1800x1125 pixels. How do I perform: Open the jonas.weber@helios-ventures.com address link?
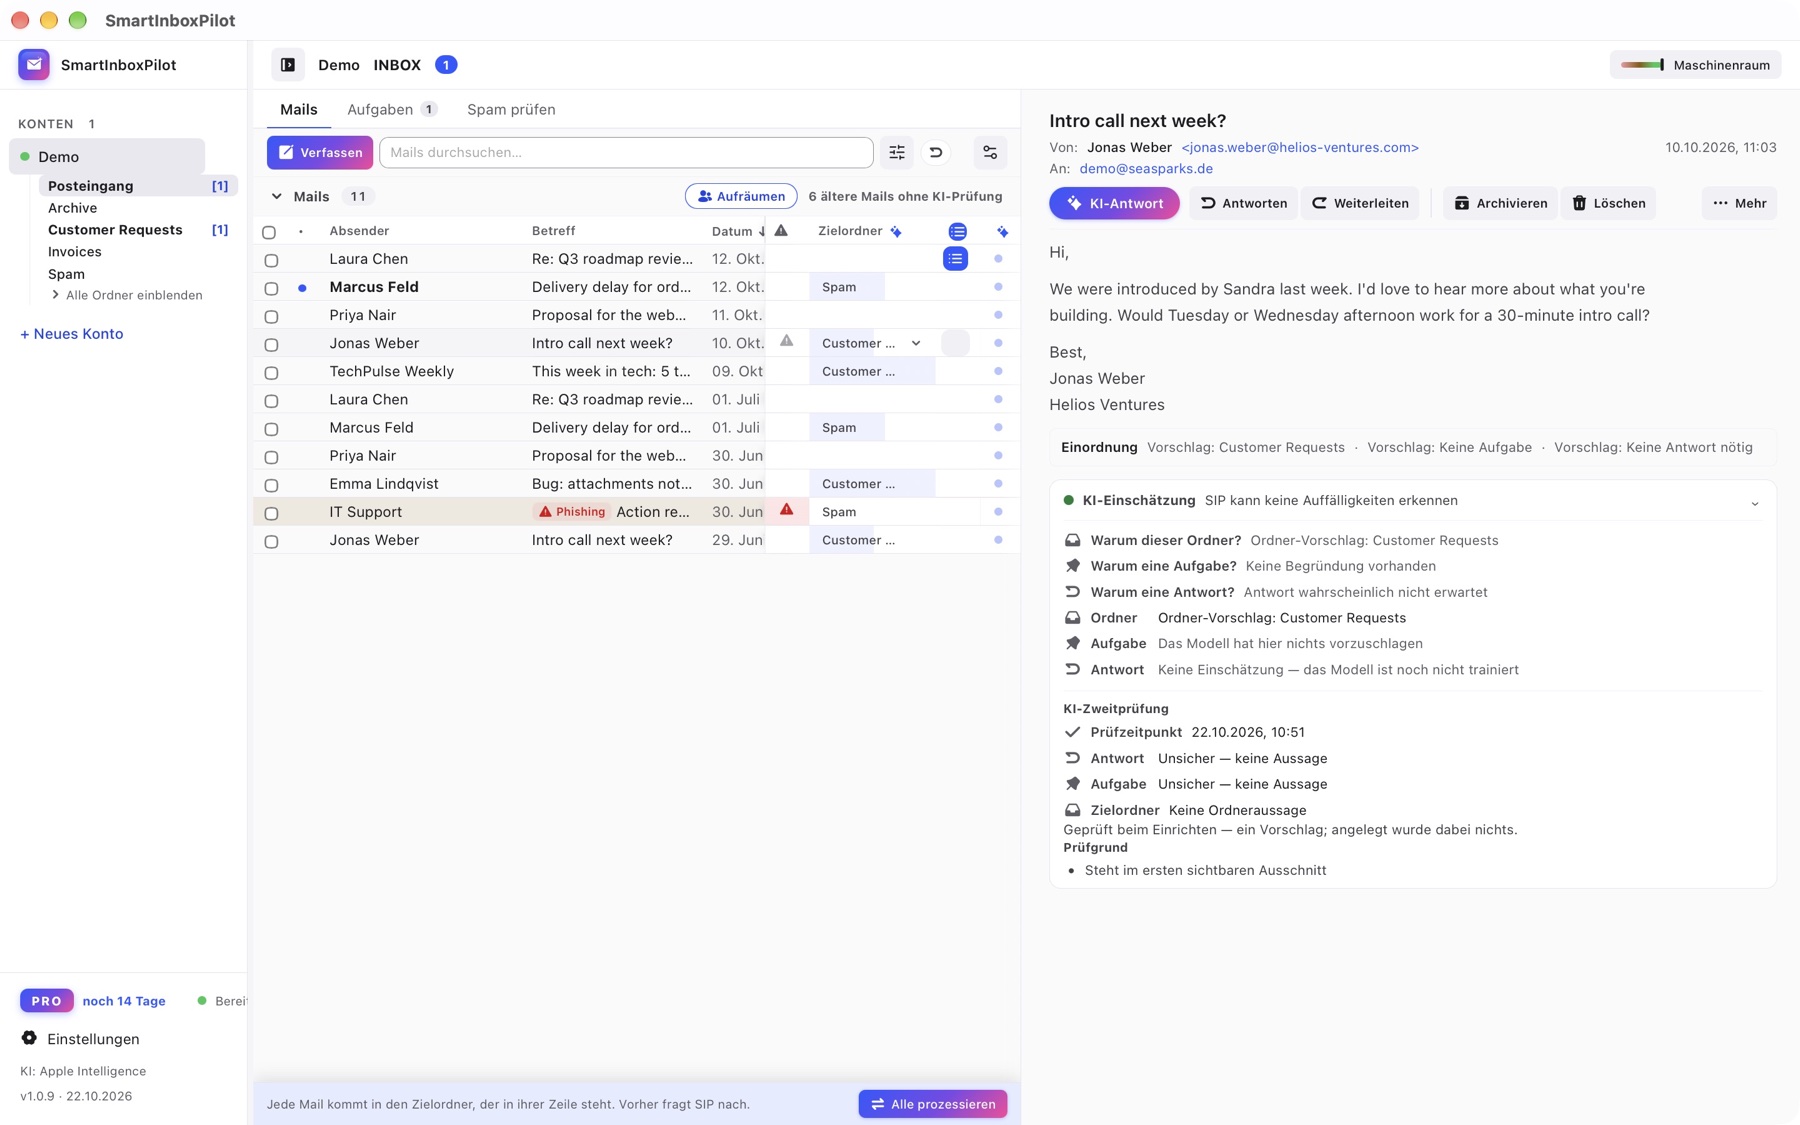[x=1300, y=147]
